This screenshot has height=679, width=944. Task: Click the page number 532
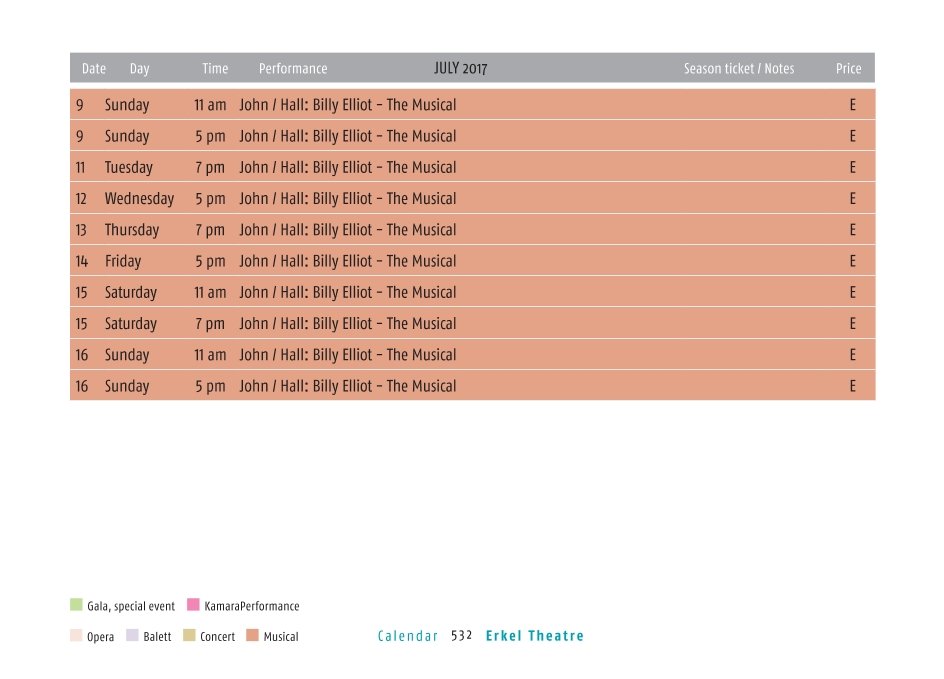pos(461,636)
